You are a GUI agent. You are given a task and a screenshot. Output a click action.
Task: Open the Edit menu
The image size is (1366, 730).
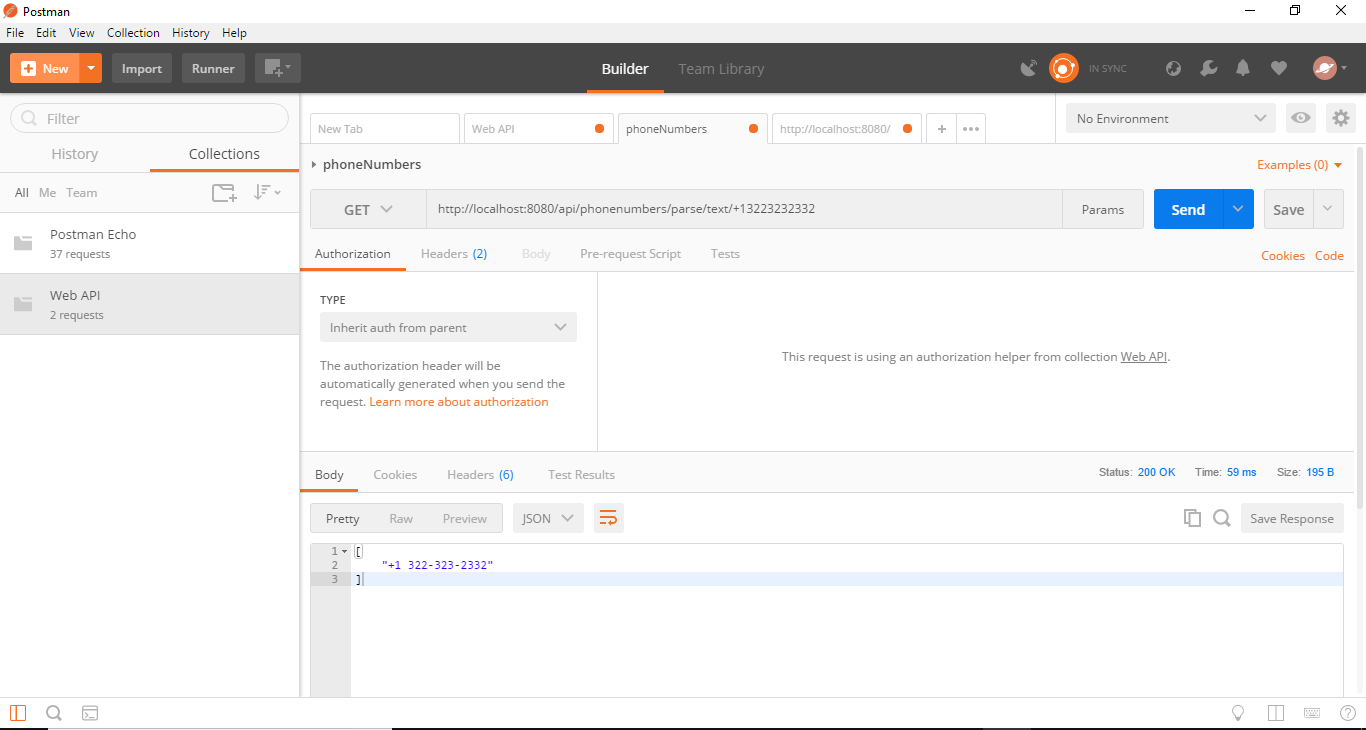pos(46,33)
